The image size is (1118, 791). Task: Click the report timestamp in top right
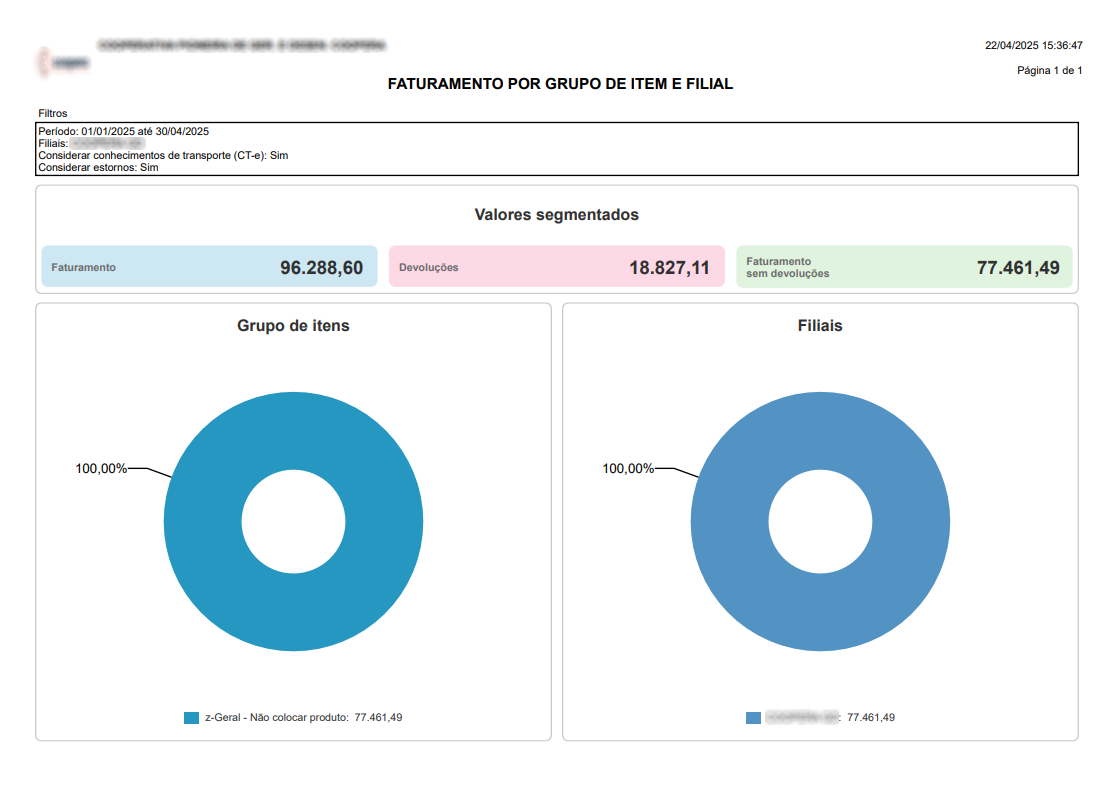[x=1033, y=45]
